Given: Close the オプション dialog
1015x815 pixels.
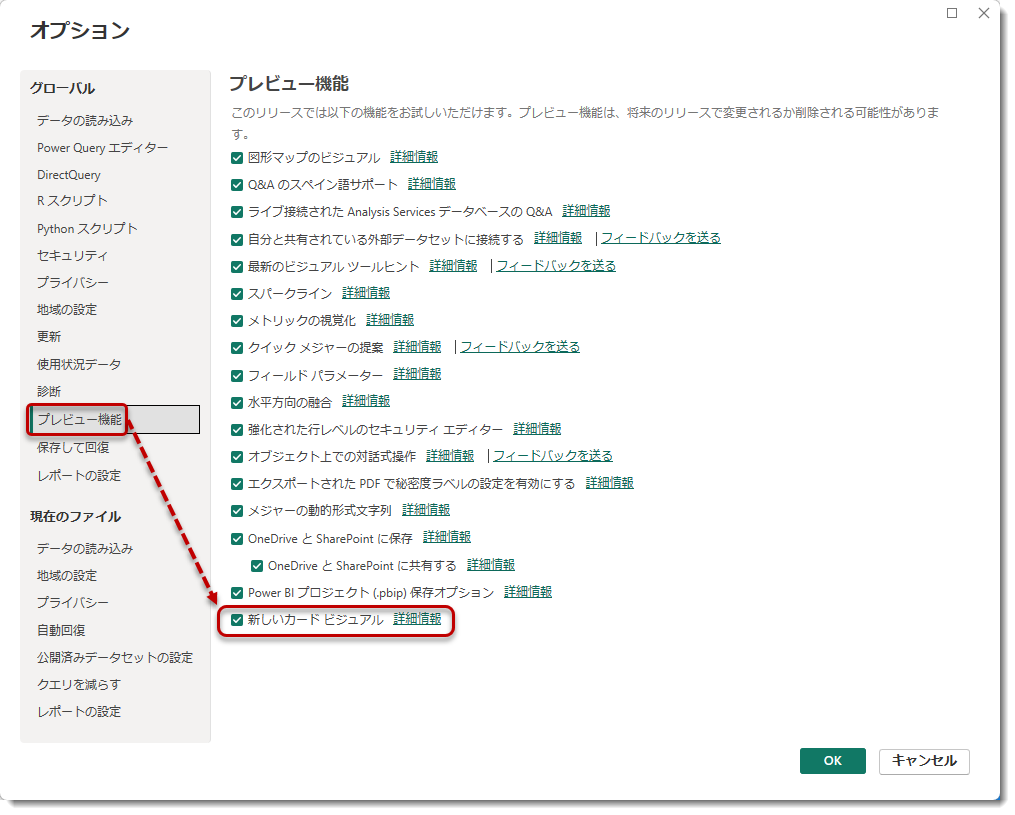Looking at the screenshot, I should 984,13.
